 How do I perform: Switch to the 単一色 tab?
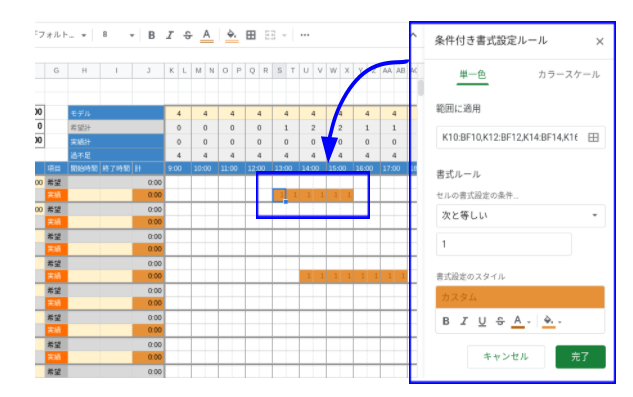472,74
